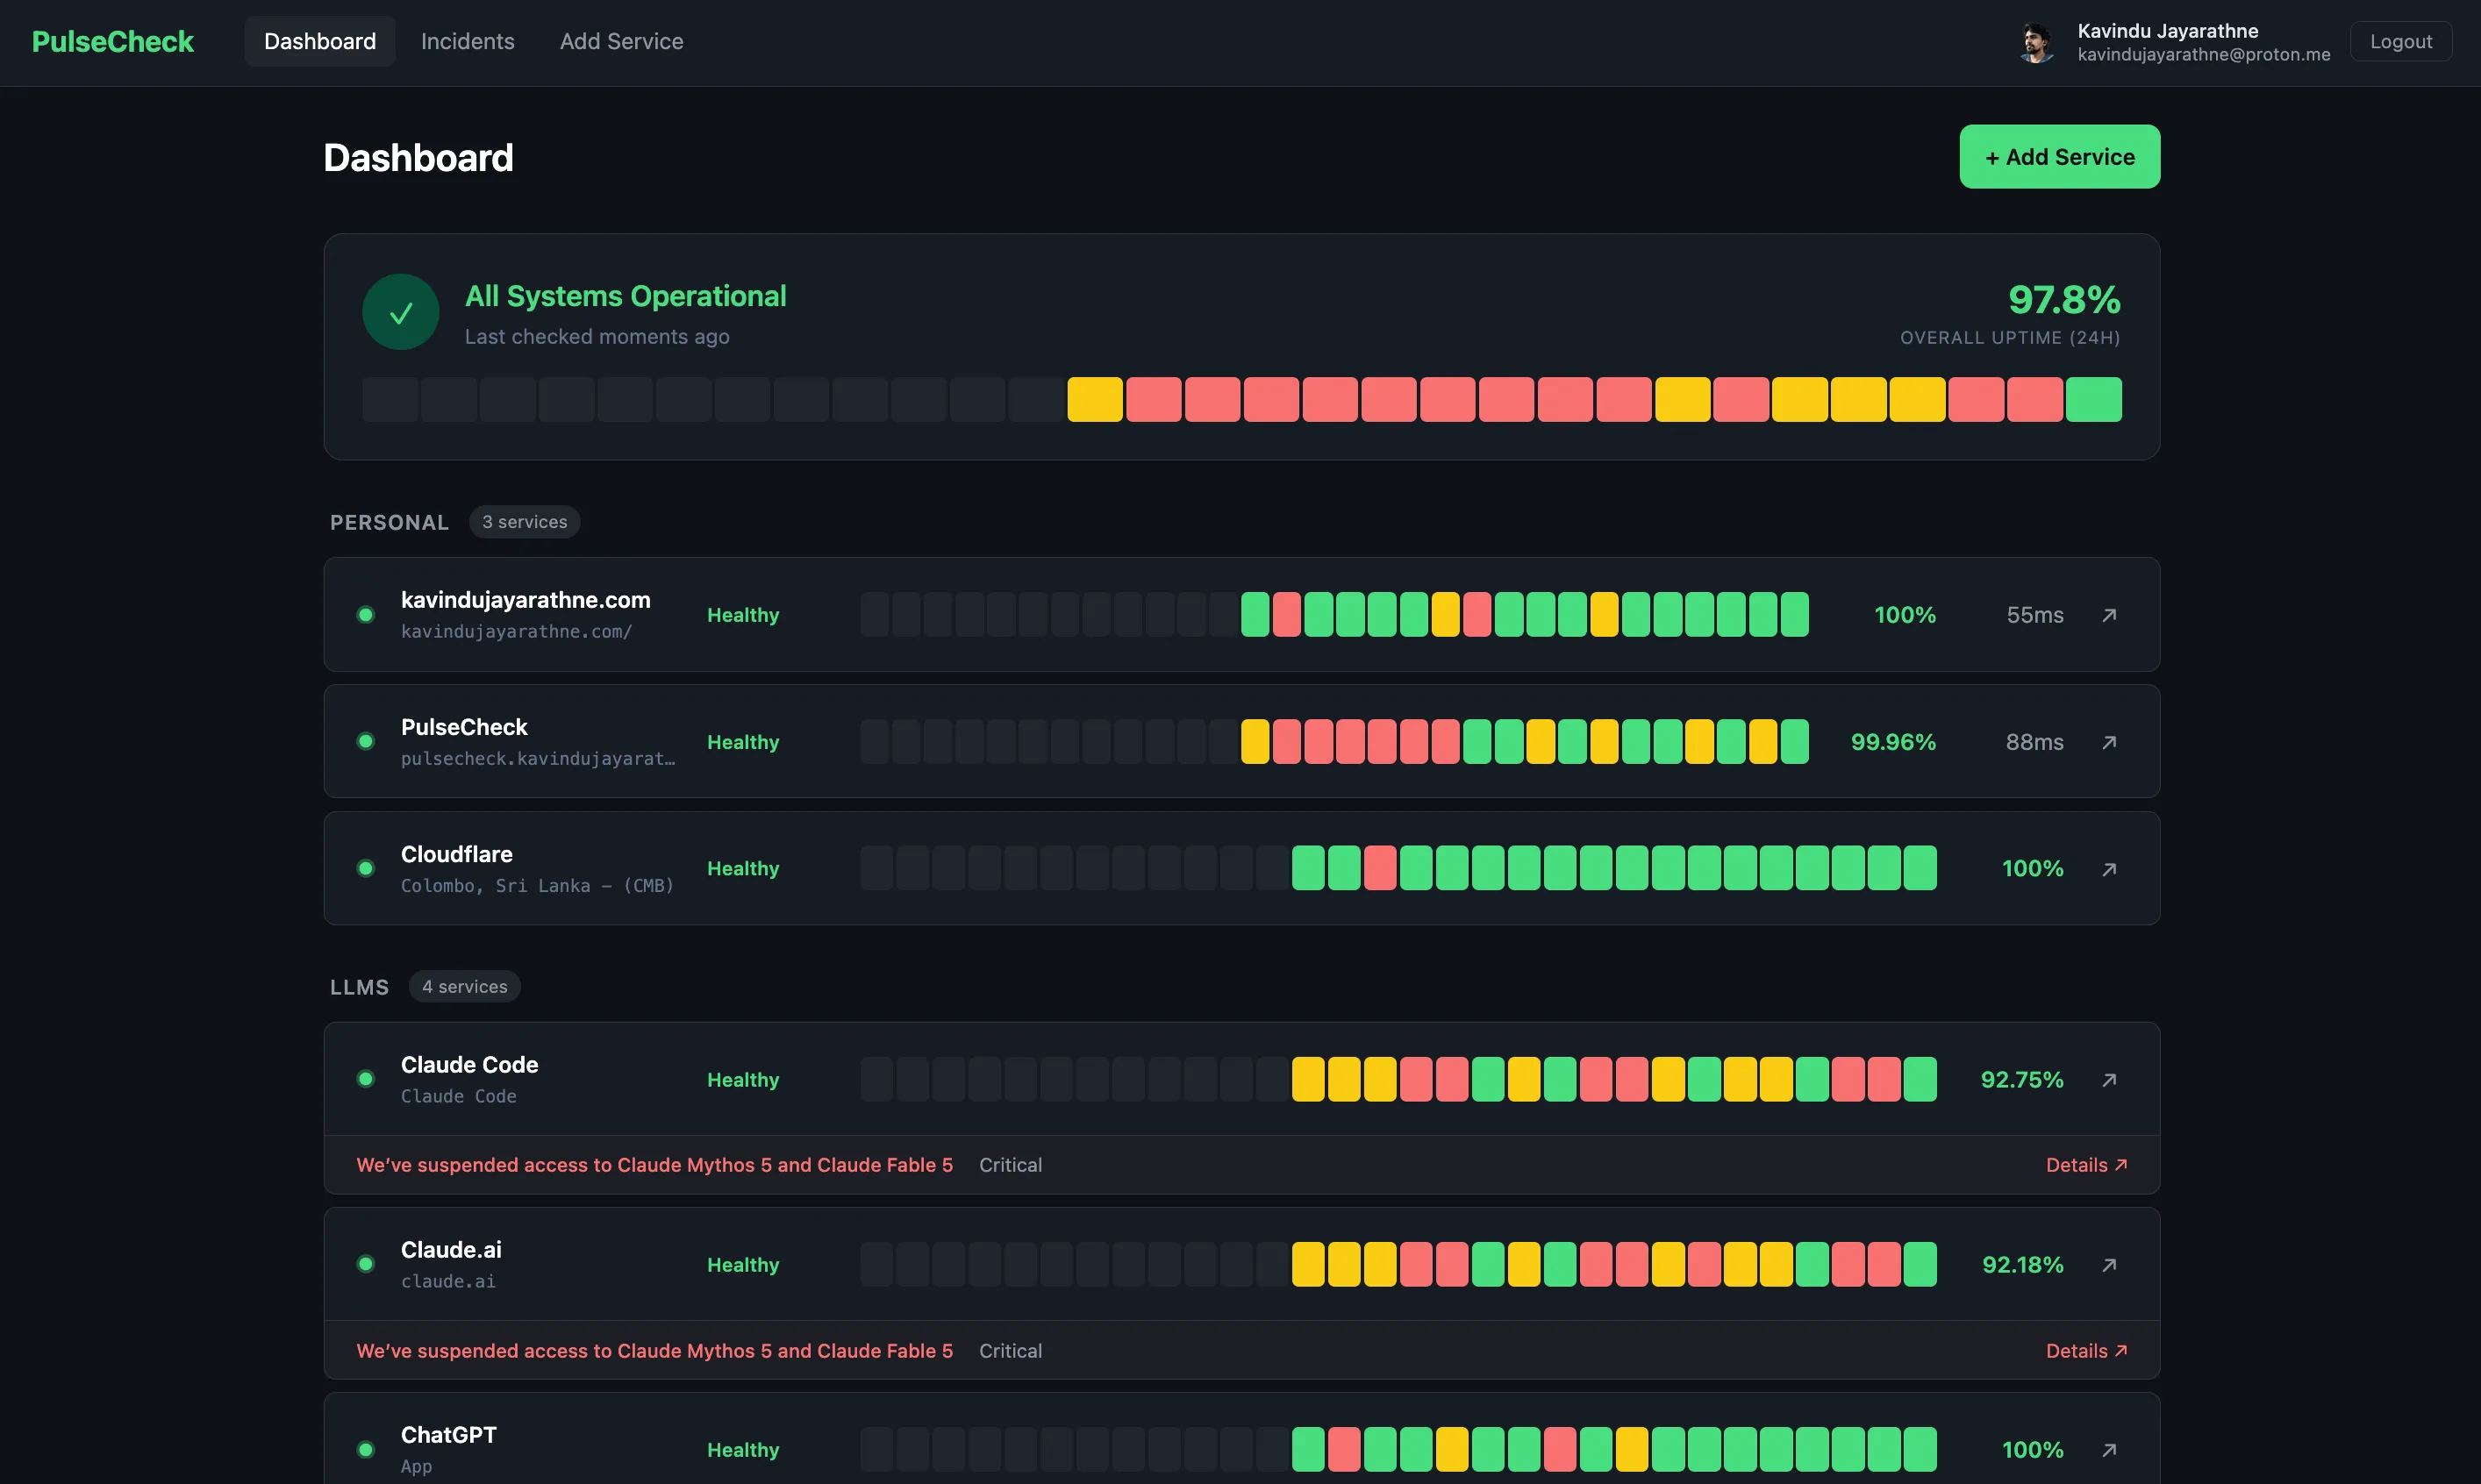The height and width of the screenshot is (1484, 2481).
Task: Click the last green overall uptime block
Action: coord(2093,400)
